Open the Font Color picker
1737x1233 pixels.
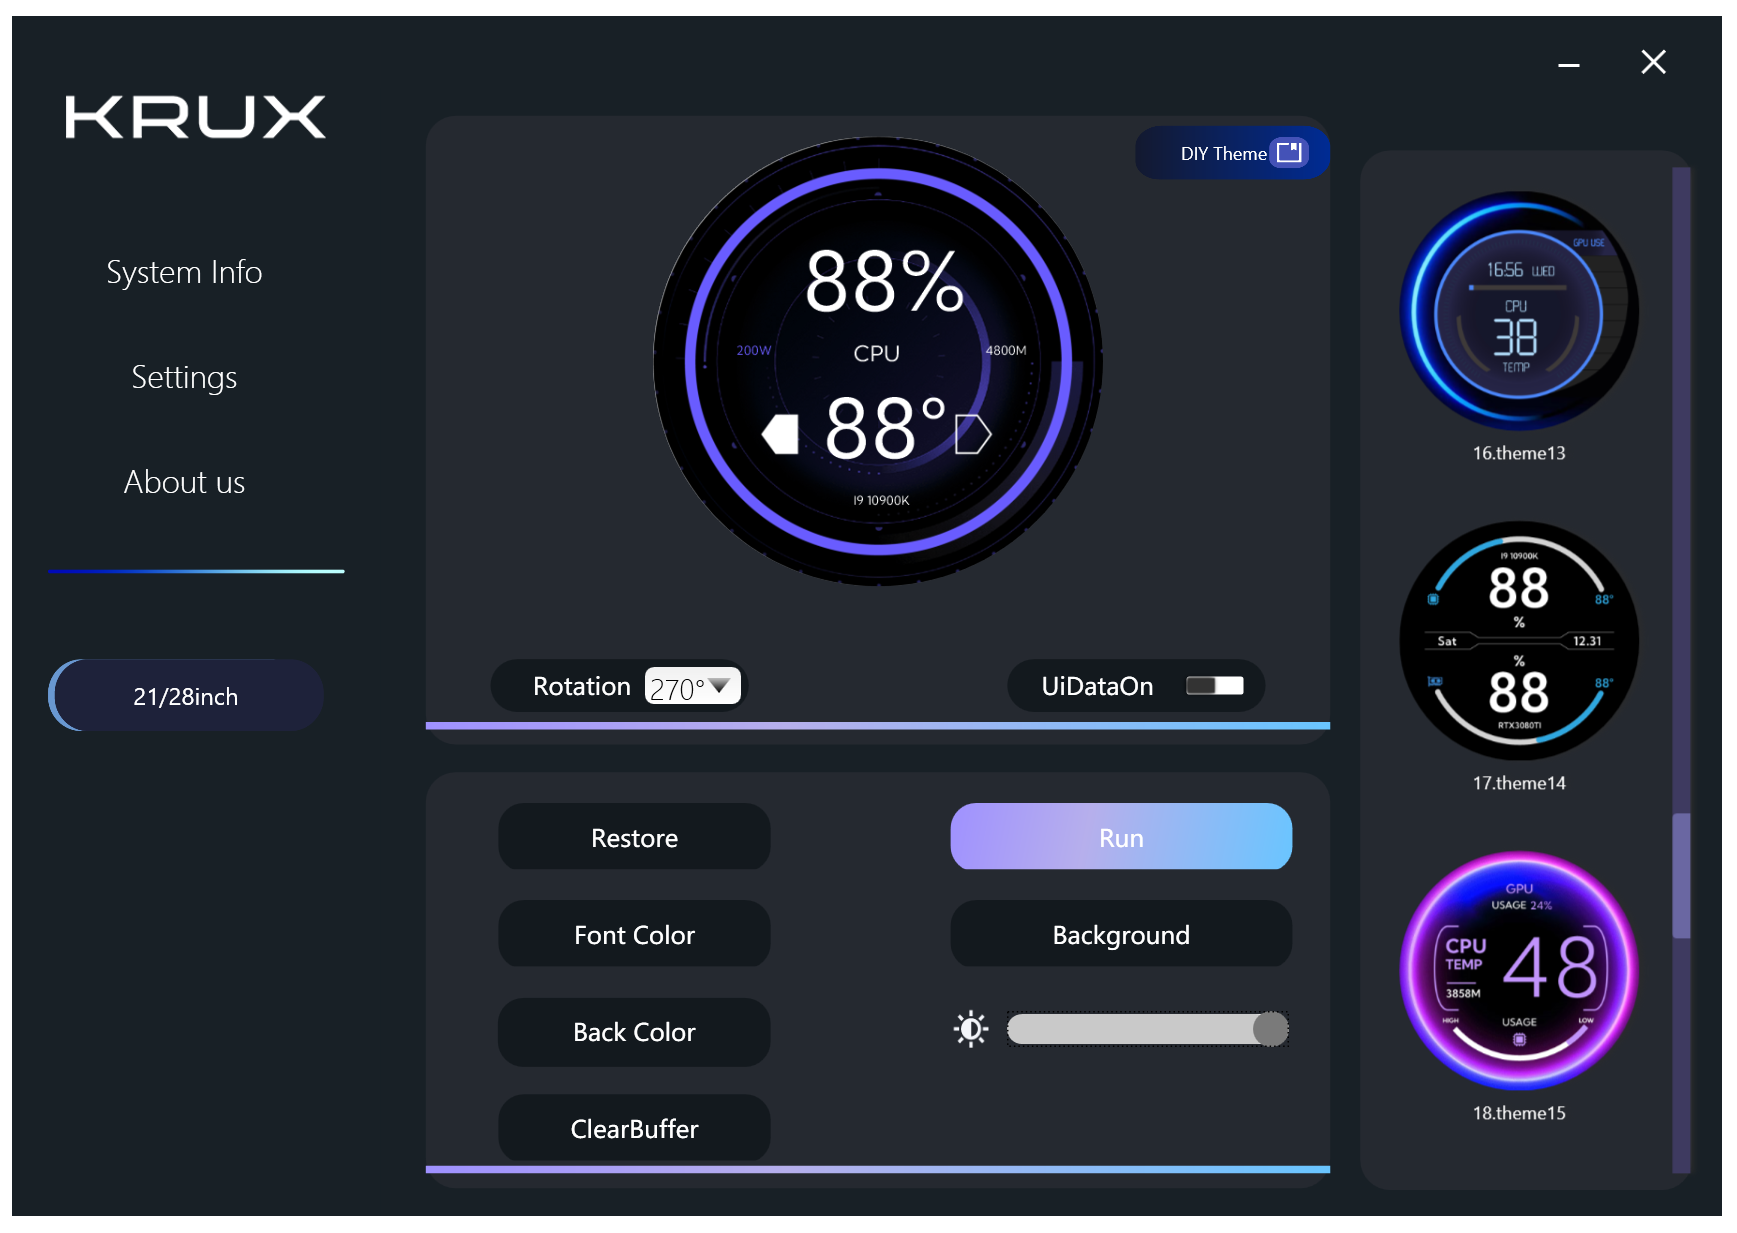[634, 935]
